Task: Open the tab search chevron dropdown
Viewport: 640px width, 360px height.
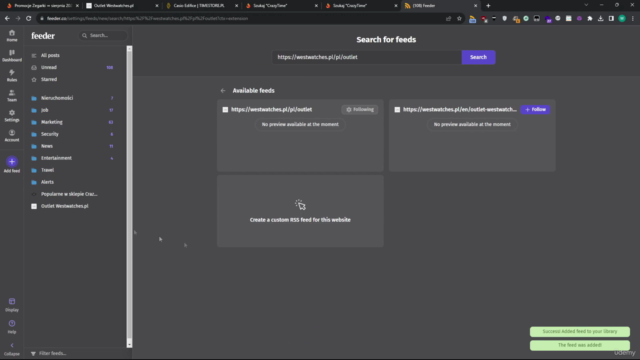Action: coord(586,5)
